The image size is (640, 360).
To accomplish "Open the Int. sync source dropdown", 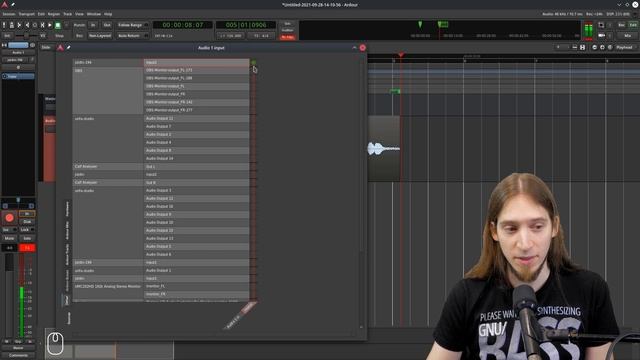I will 7,36.
